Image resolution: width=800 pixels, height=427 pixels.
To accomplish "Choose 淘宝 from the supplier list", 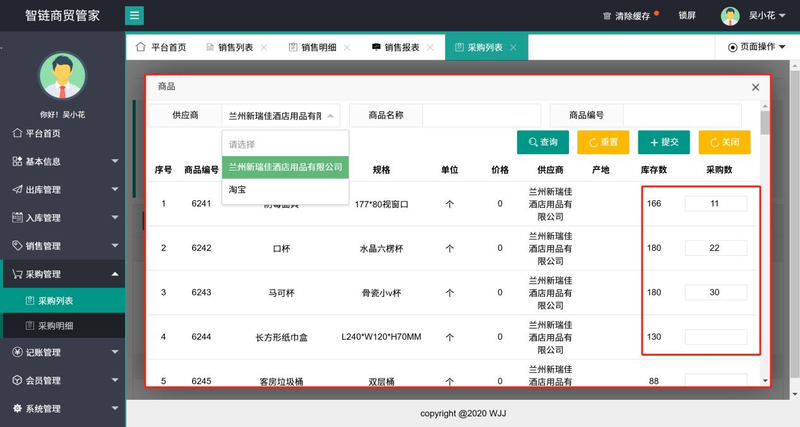I will pyautogui.click(x=285, y=190).
